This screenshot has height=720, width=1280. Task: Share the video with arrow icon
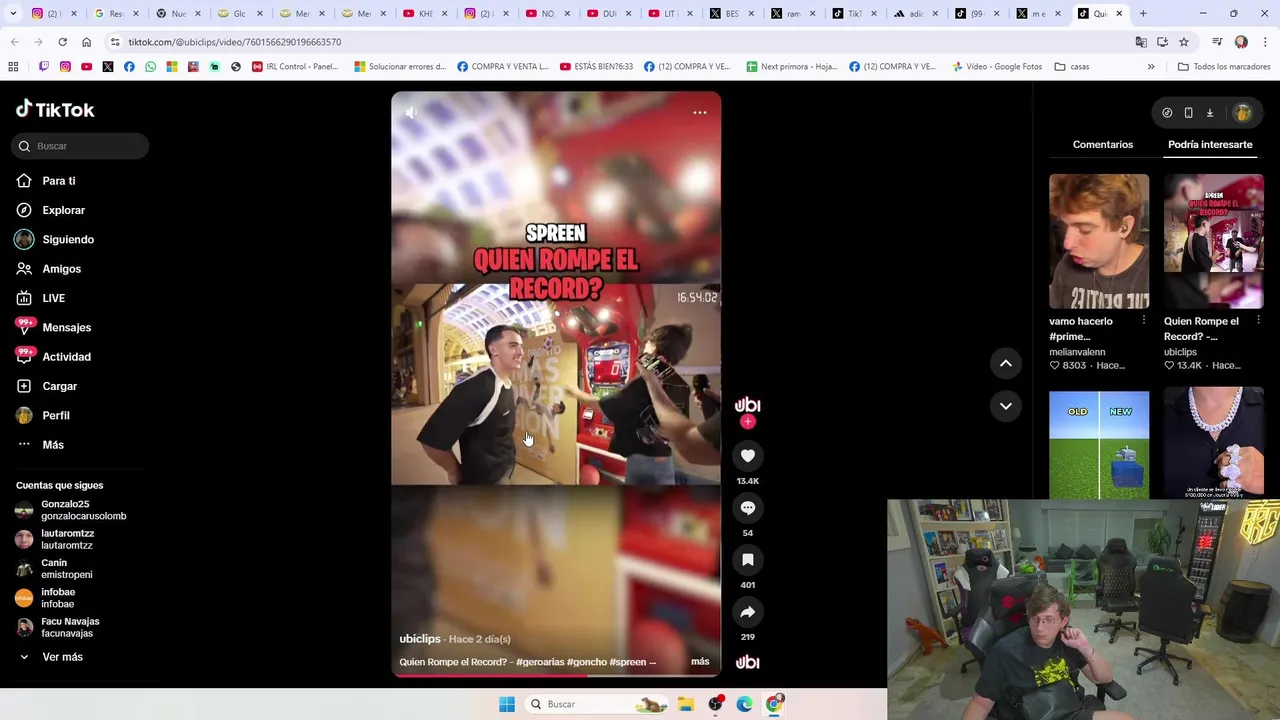coord(747,612)
